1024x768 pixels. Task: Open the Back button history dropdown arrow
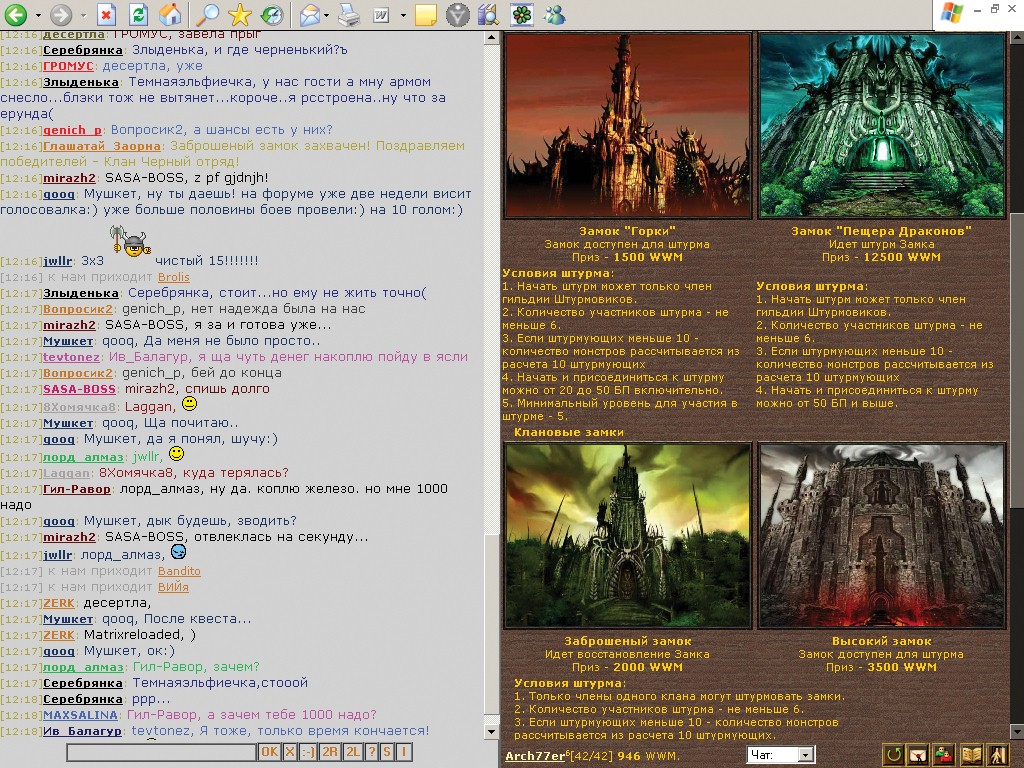click(38, 14)
